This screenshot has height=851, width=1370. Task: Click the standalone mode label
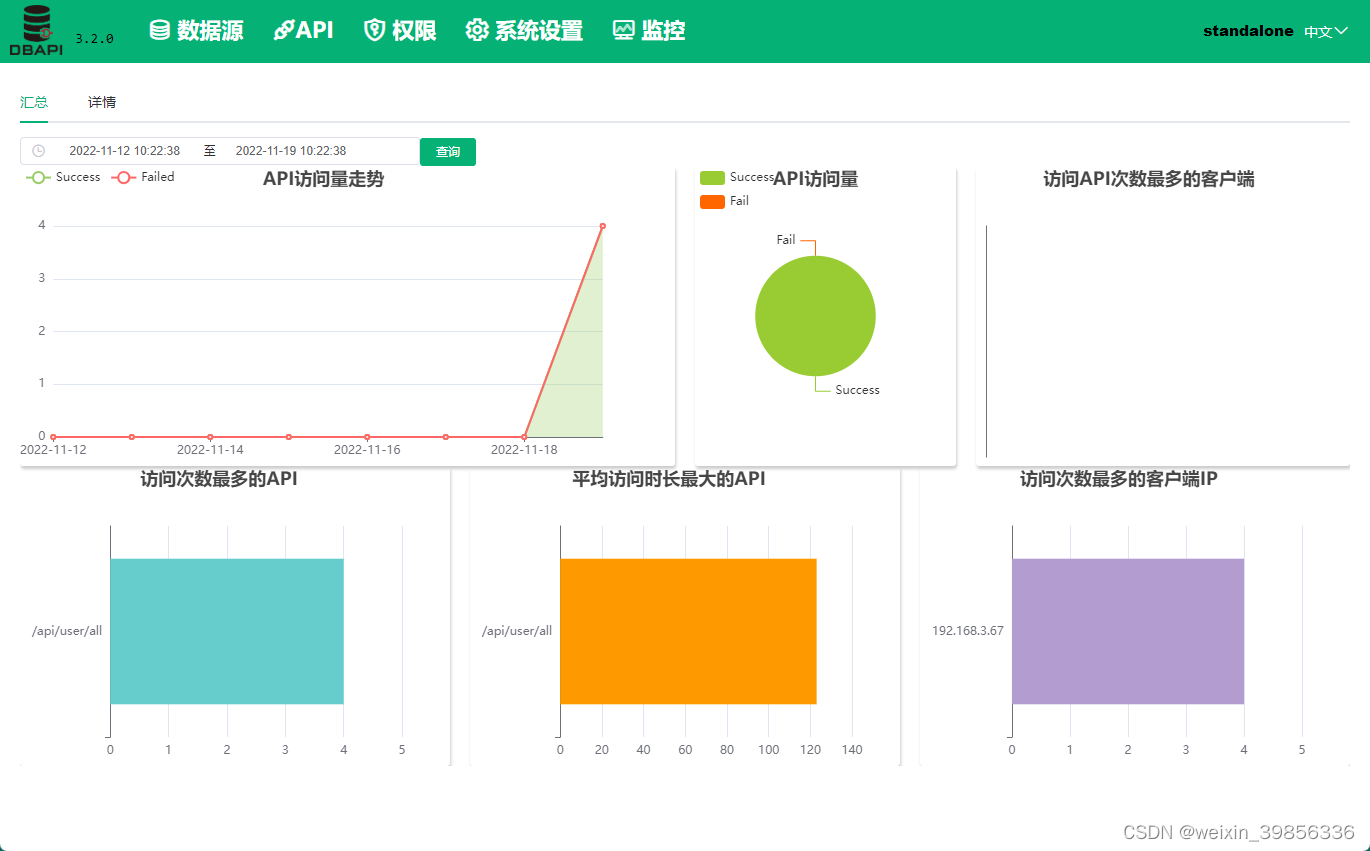[1248, 31]
